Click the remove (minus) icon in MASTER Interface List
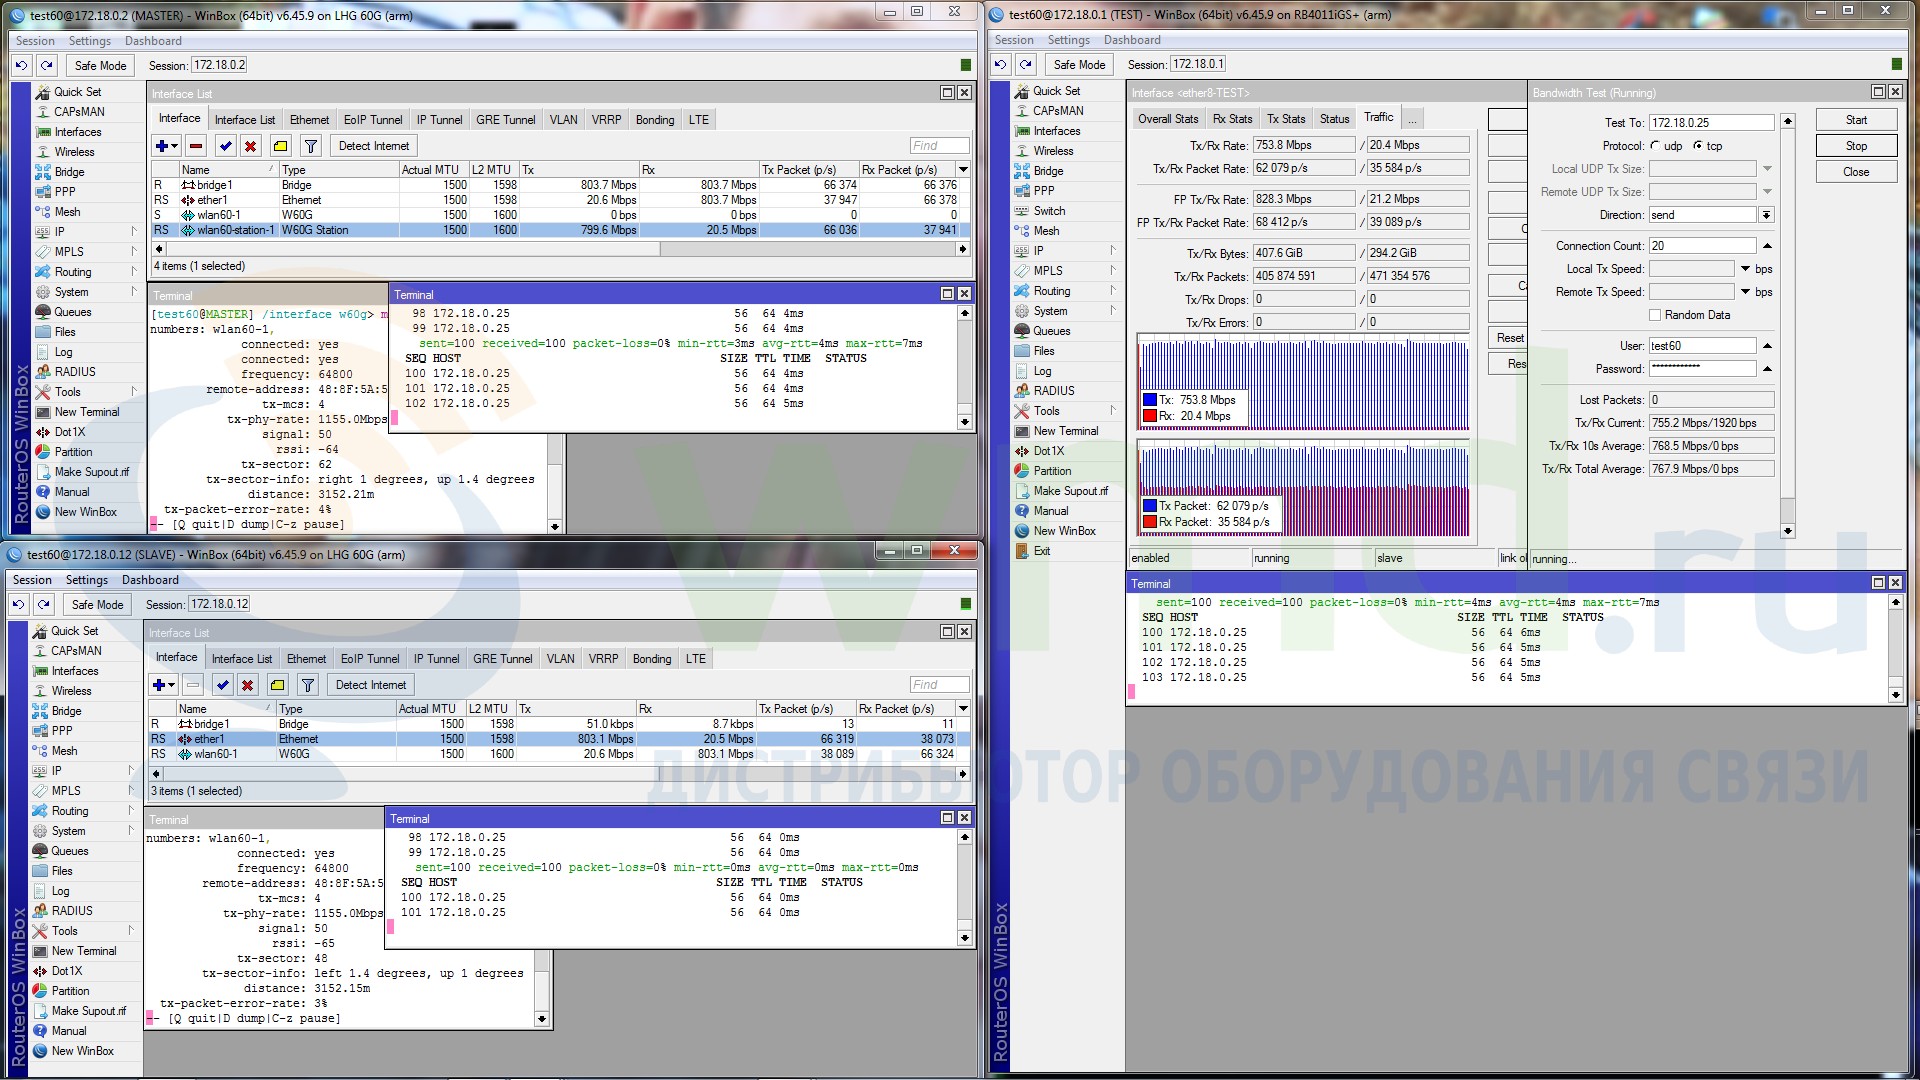The height and width of the screenshot is (1080, 1920). [196, 146]
